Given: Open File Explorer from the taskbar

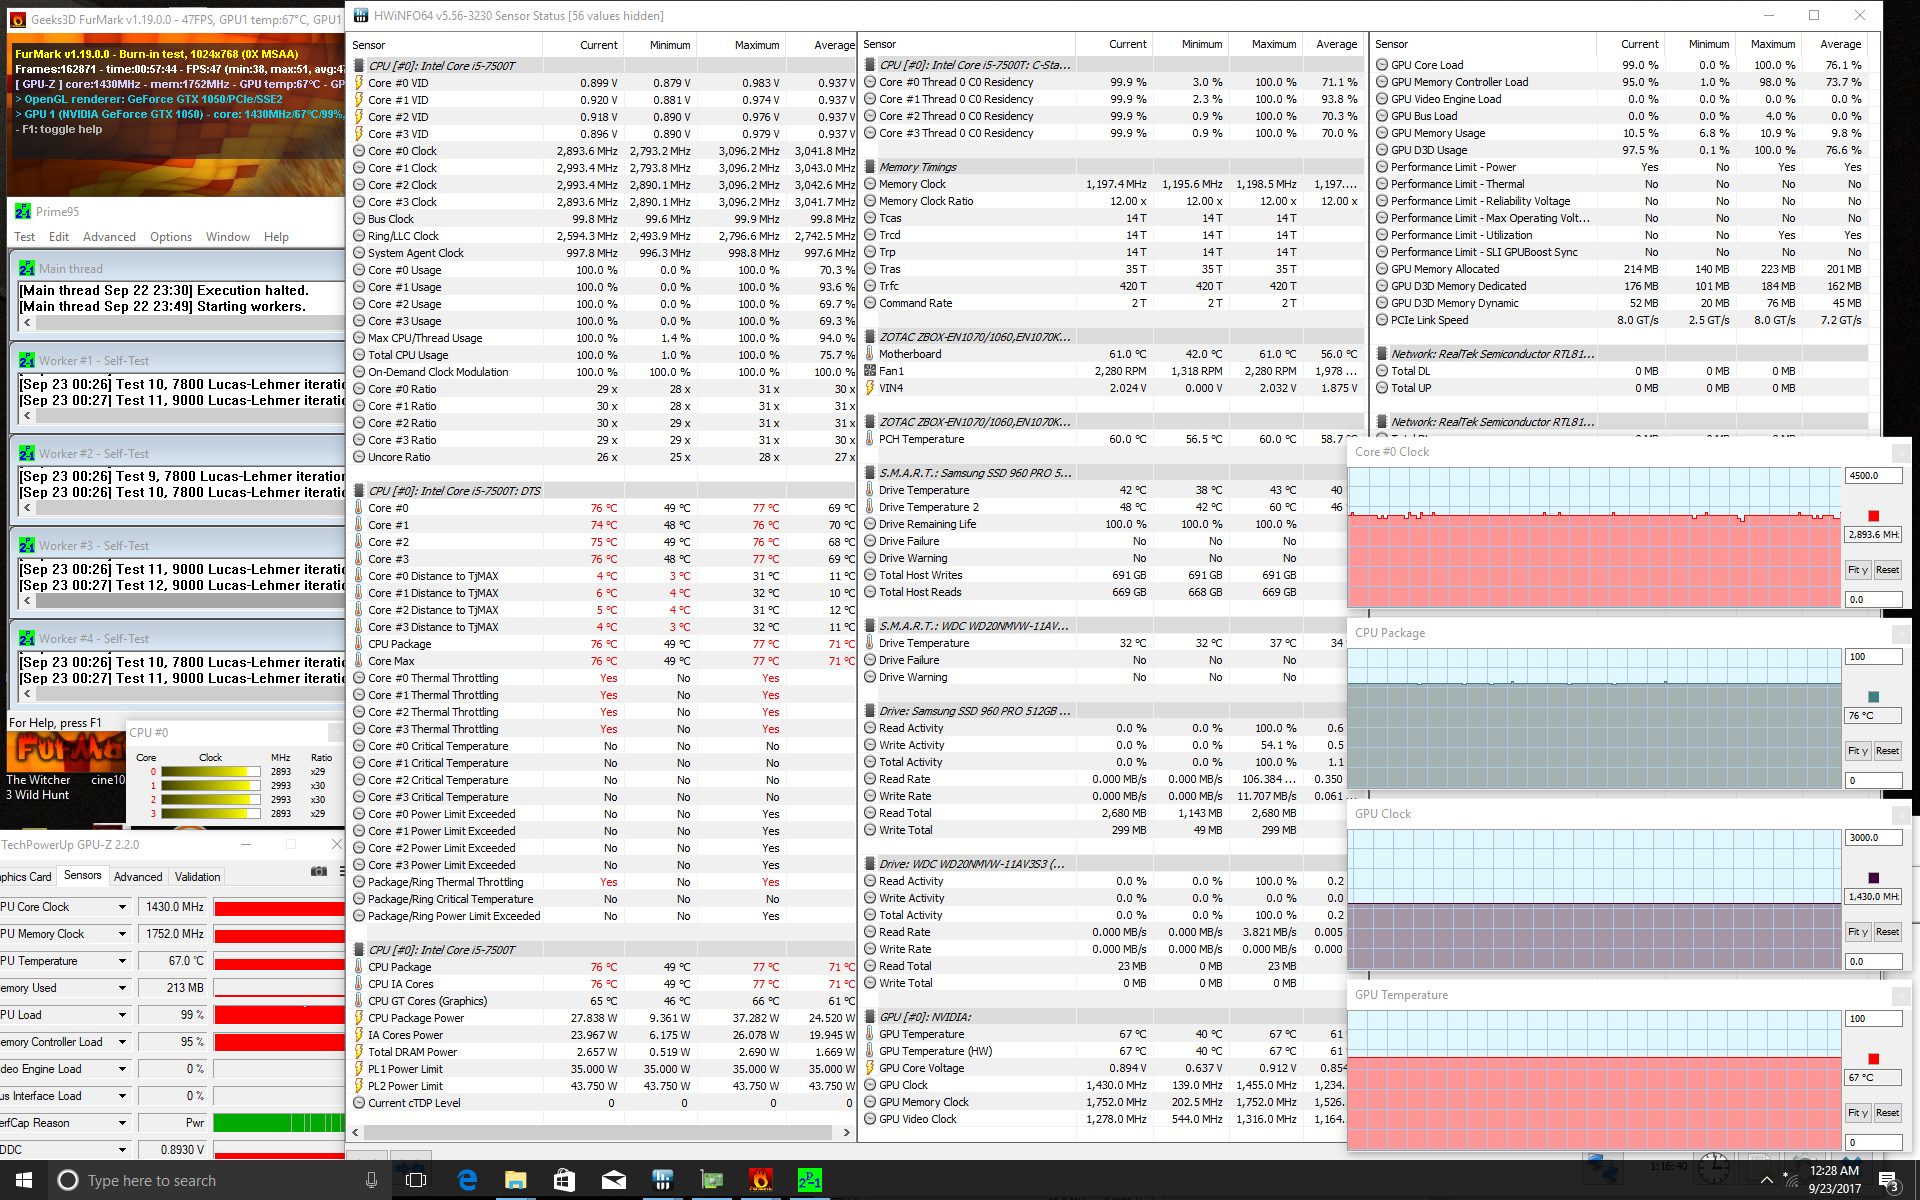Looking at the screenshot, I should tap(515, 1180).
